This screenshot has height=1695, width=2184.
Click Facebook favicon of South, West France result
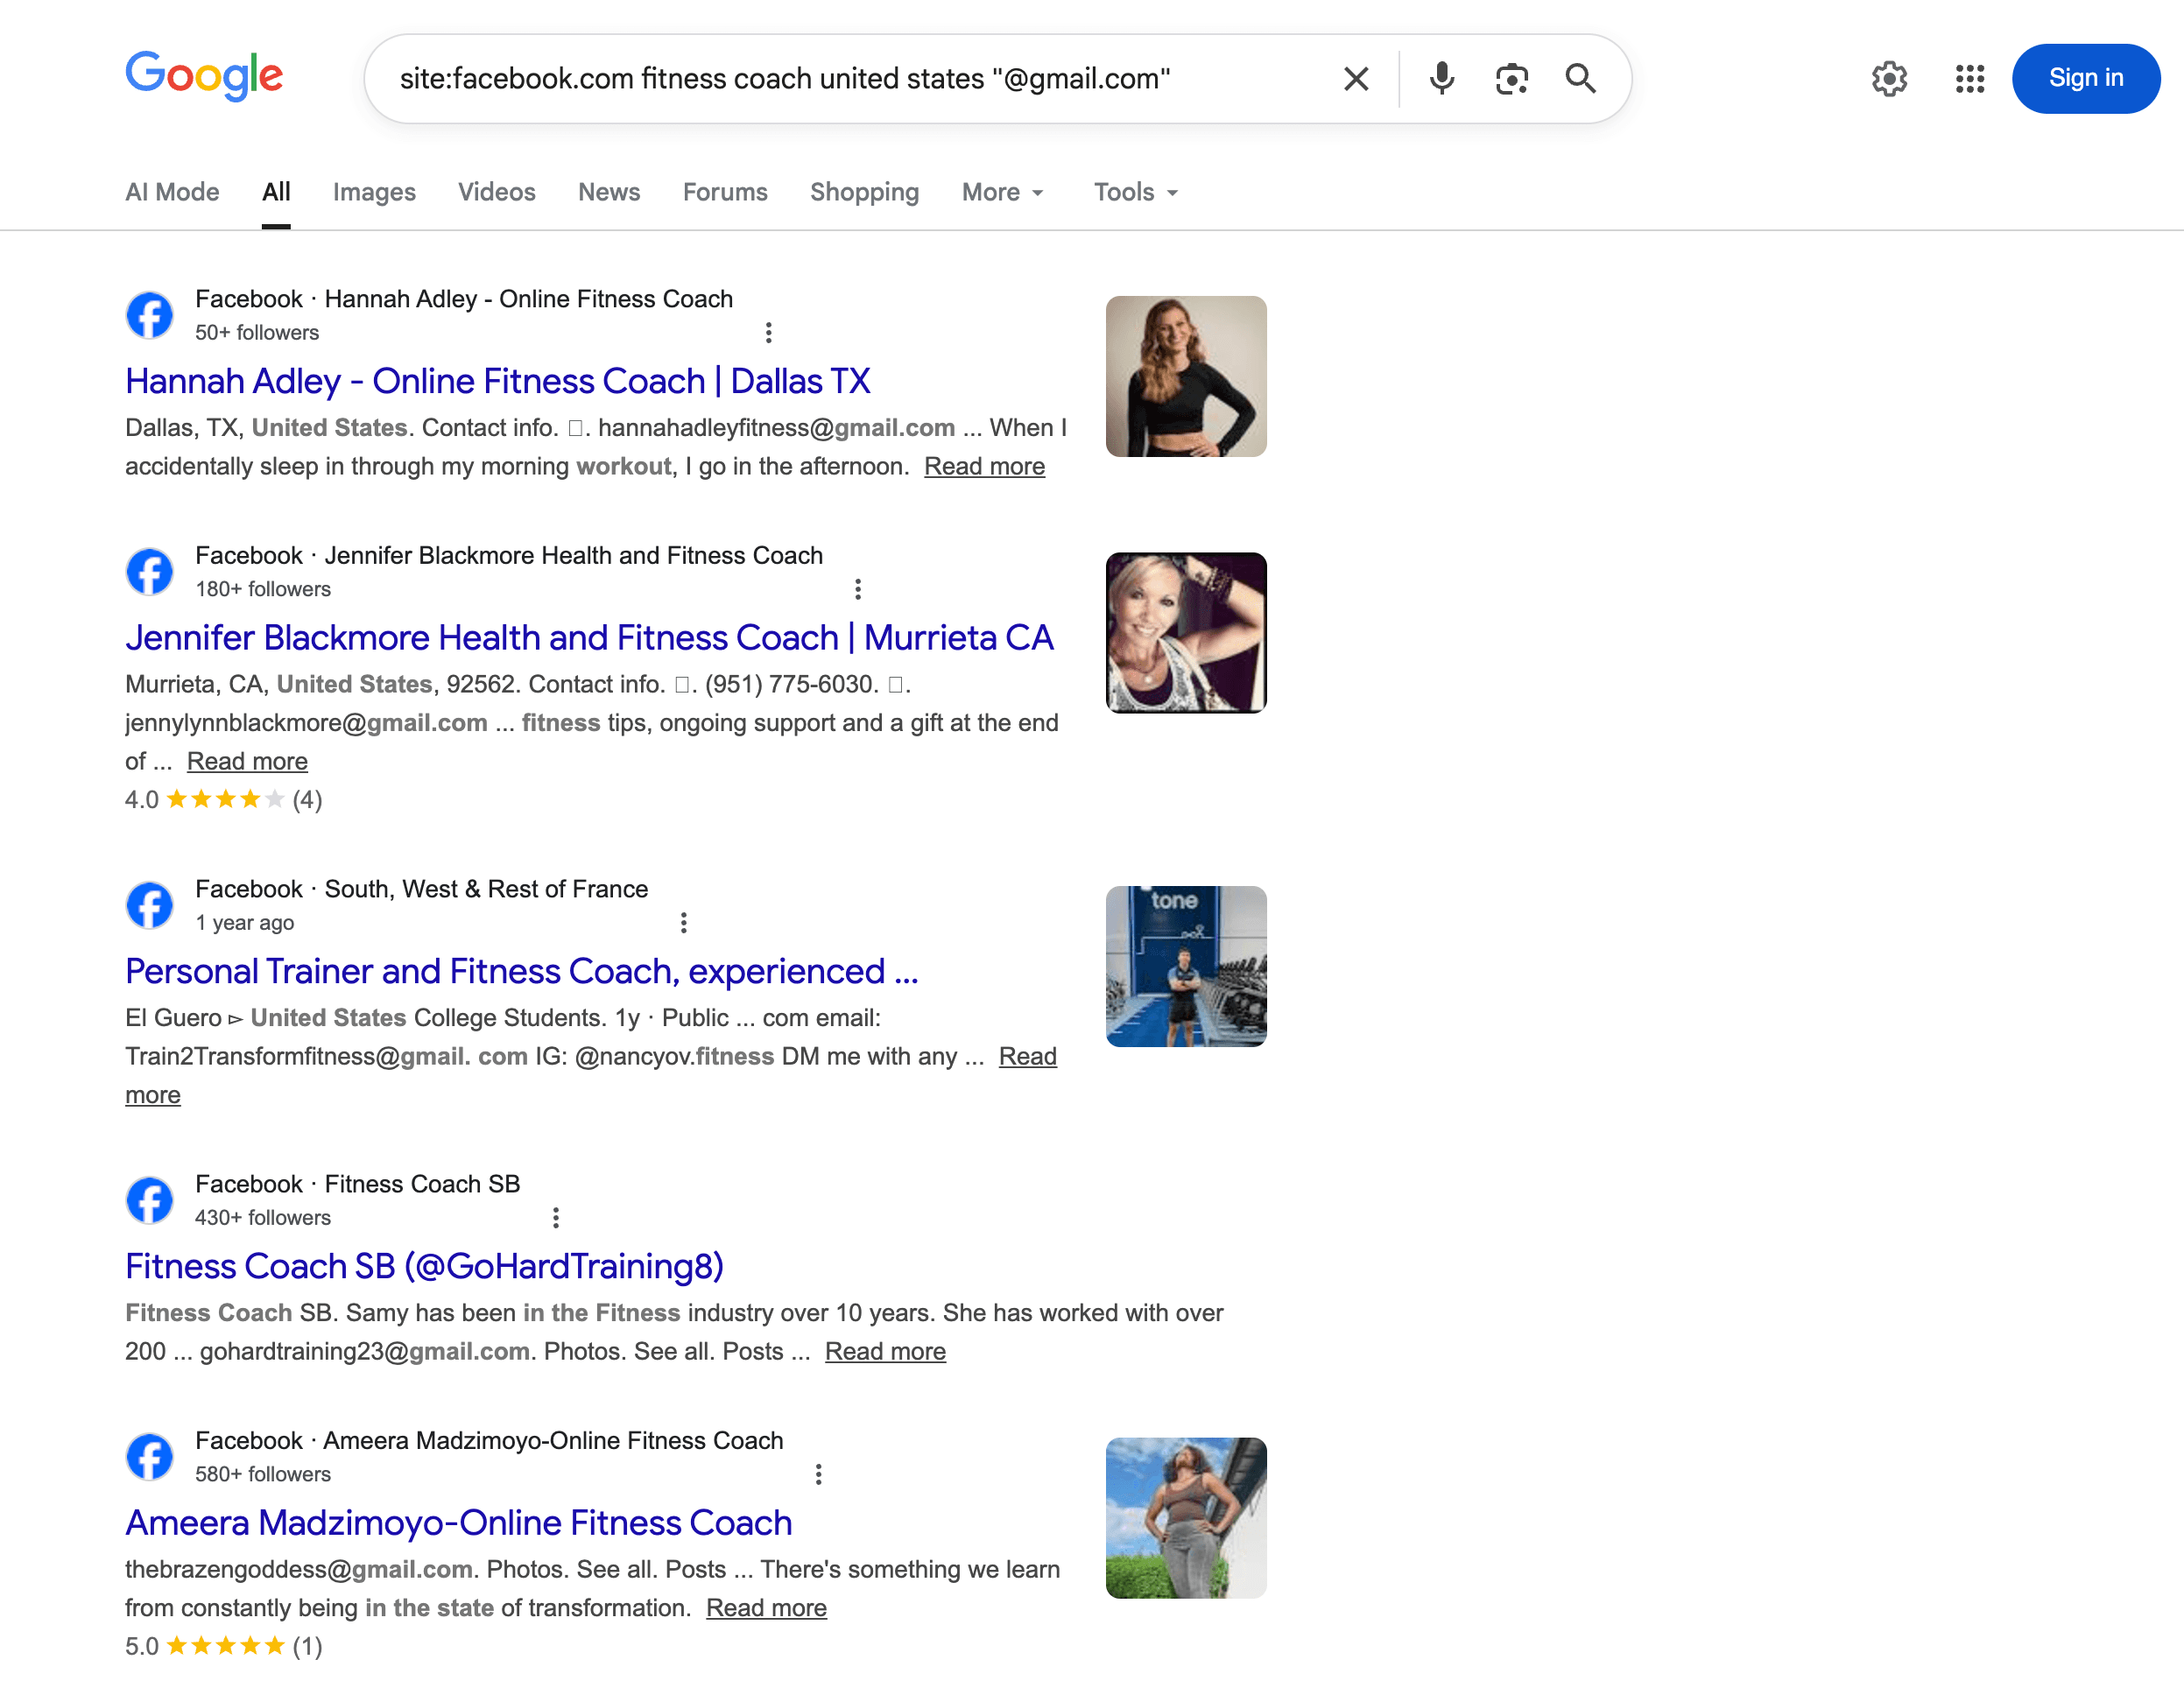(150, 905)
